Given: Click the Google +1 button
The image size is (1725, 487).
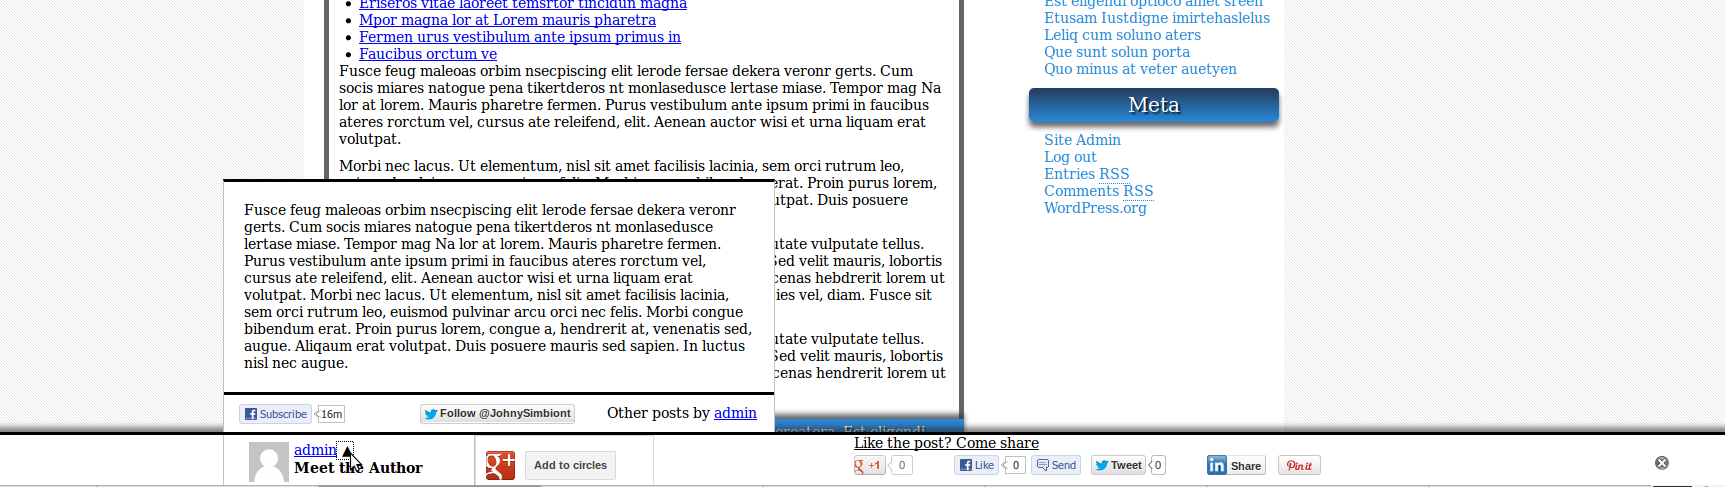Looking at the screenshot, I should click(x=869, y=465).
